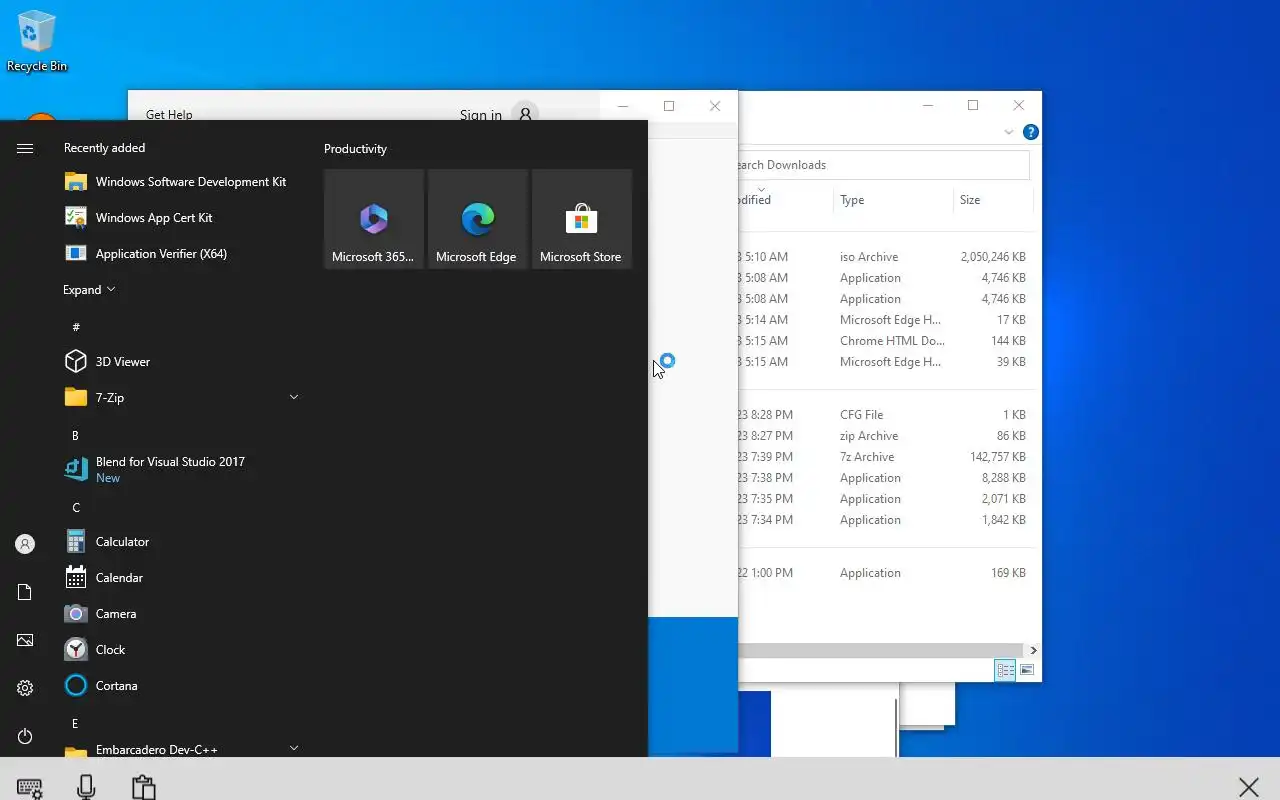Click the clipboard icon in bottom bar
The image size is (1280, 800).
point(143,787)
